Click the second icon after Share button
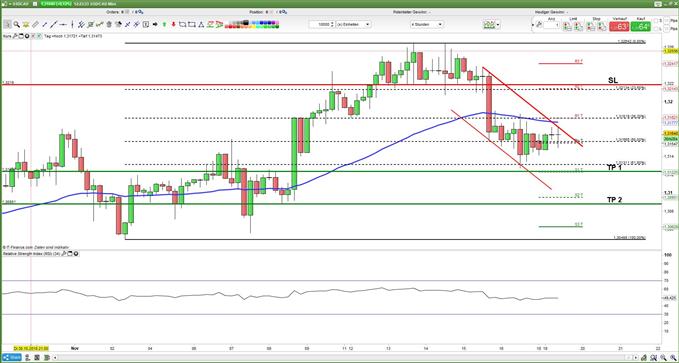Image resolution: width=679 pixels, height=363 pixels. [37, 358]
